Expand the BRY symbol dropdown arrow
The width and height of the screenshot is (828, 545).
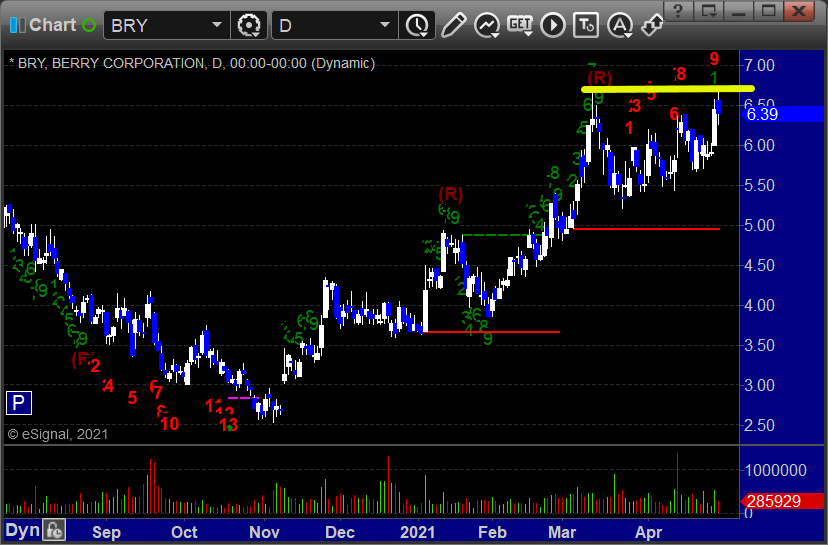coord(217,25)
